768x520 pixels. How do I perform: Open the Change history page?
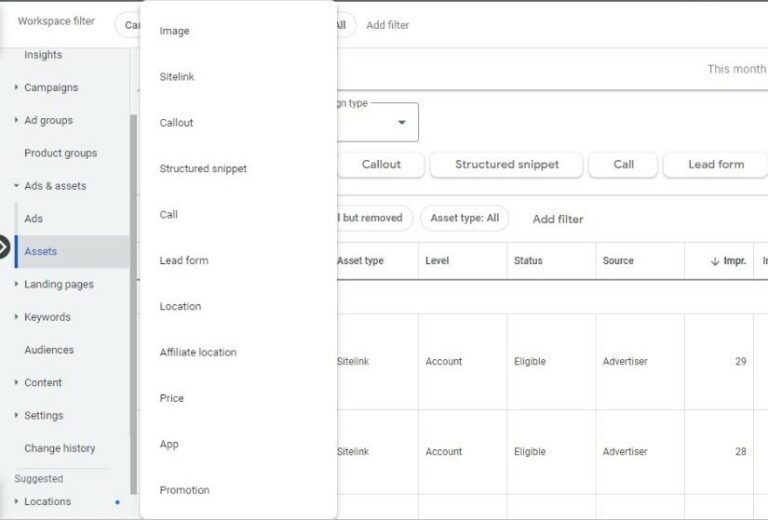(x=60, y=448)
